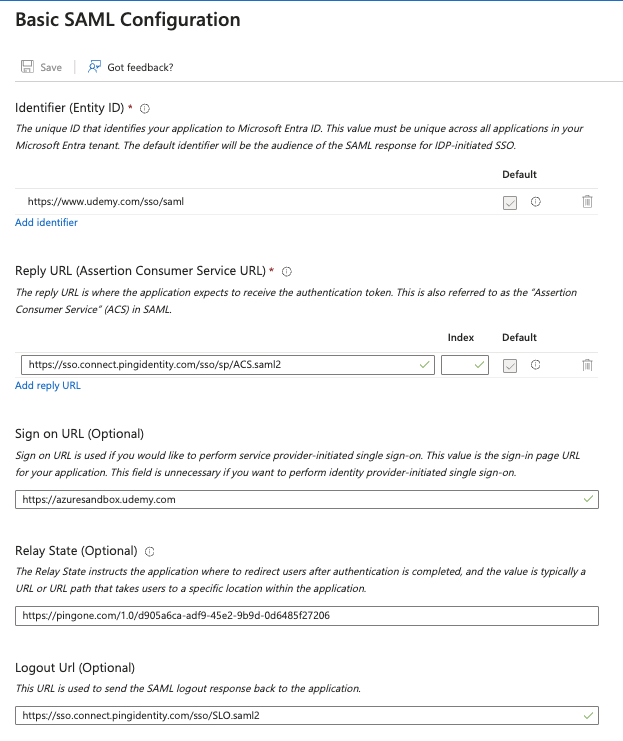Image resolution: width=623 pixels, height=741 pixels.
Task: Toggle Default checkbox for Reply URL
Action: point(510,366)
